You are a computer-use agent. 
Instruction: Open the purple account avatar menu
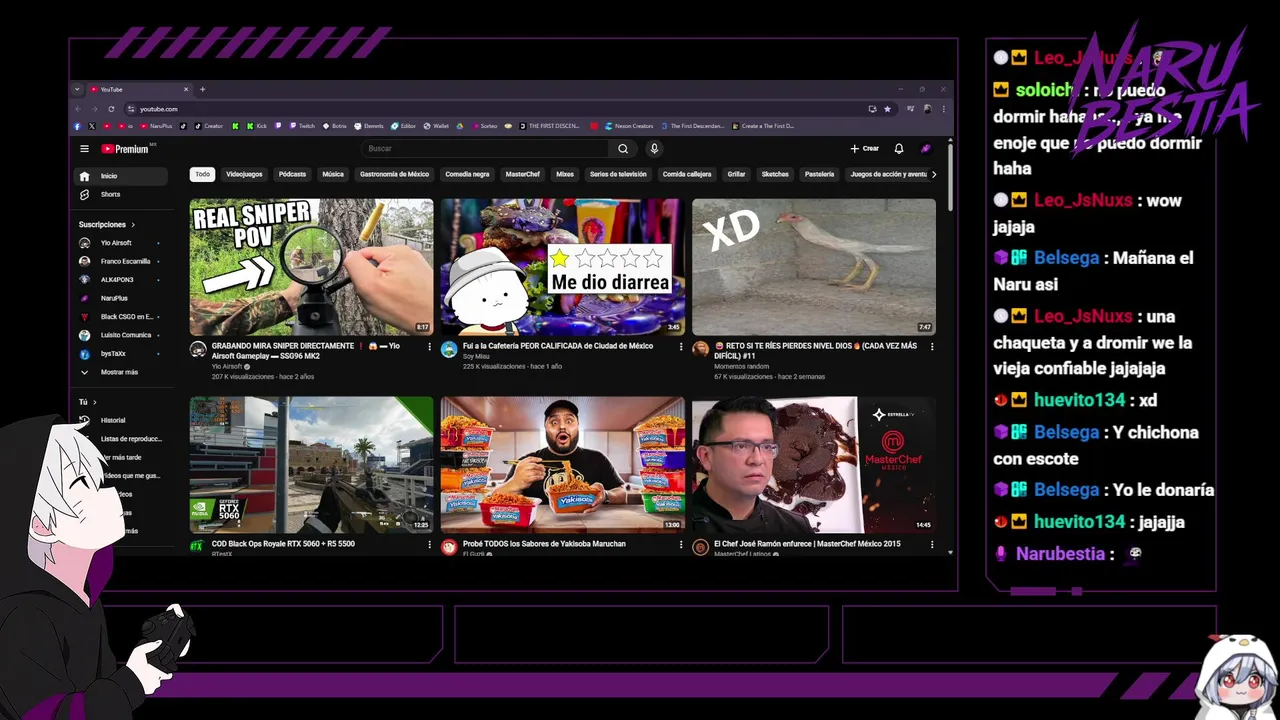(x=926, y=149)
